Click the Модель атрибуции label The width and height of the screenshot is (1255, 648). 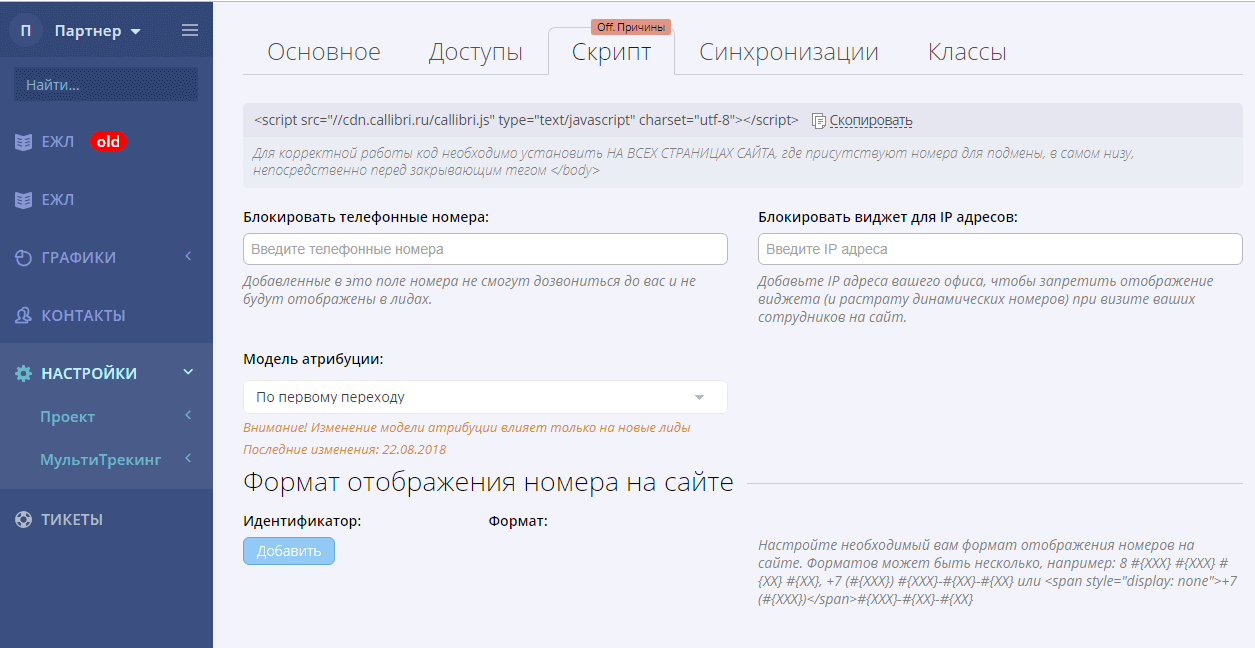click(313, 359)
